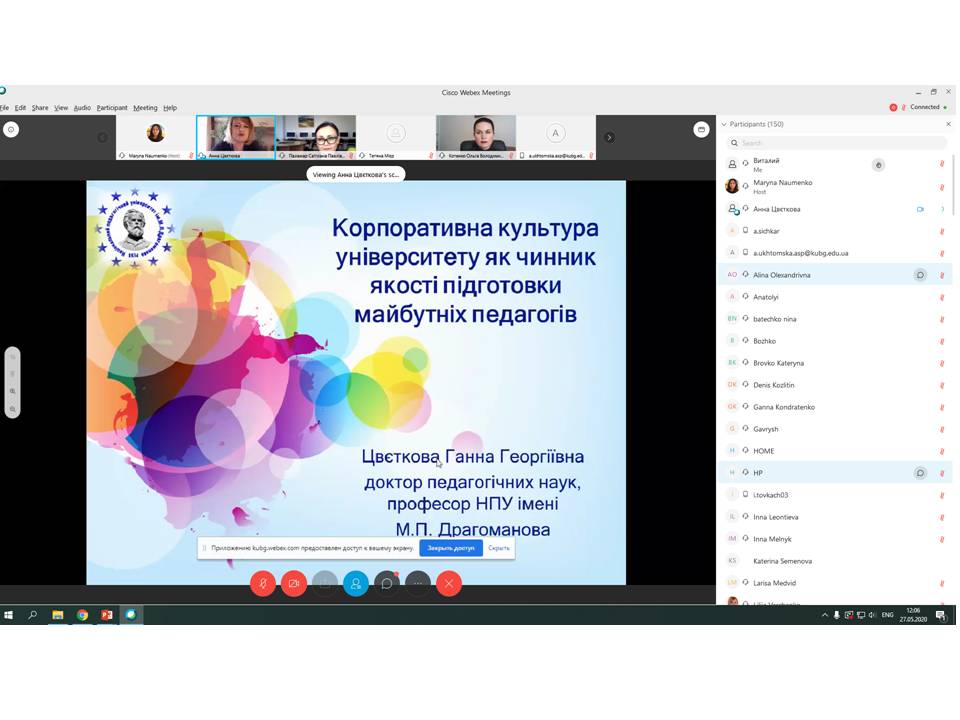Toggle the participants panel button

pos(356,583)
